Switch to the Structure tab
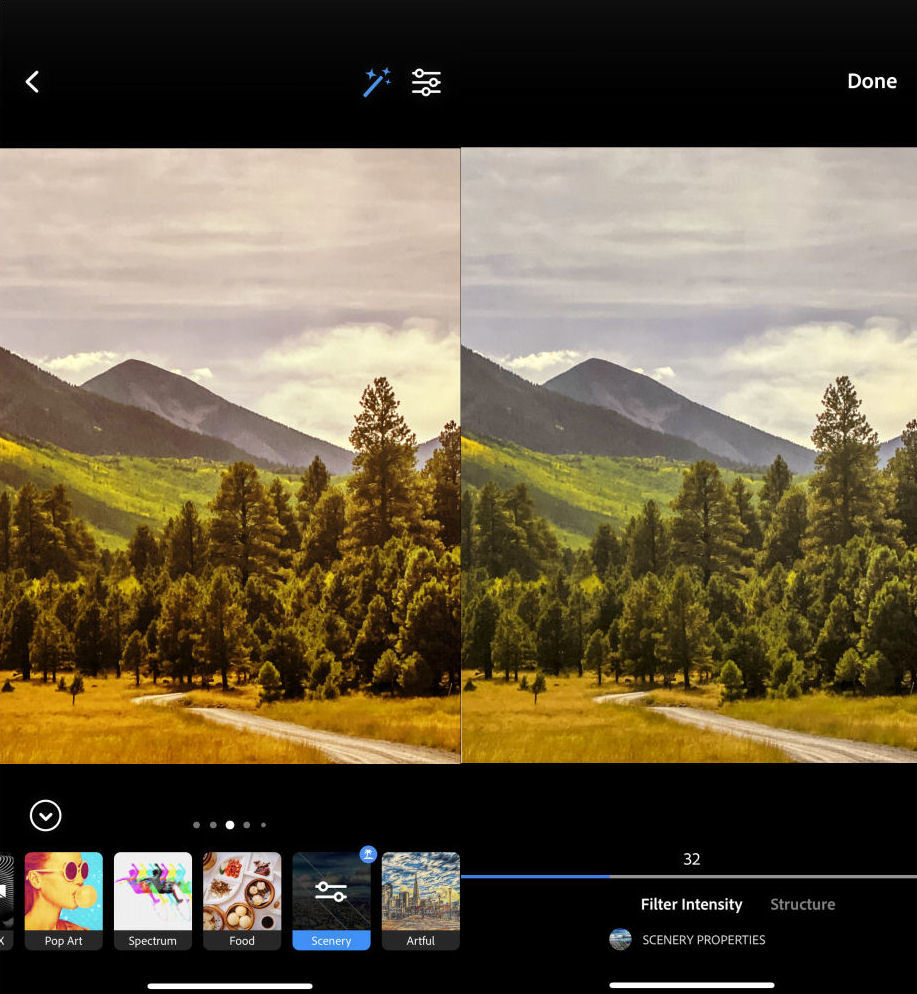Viewport: 917px width, 994px height. pos(802,904)
